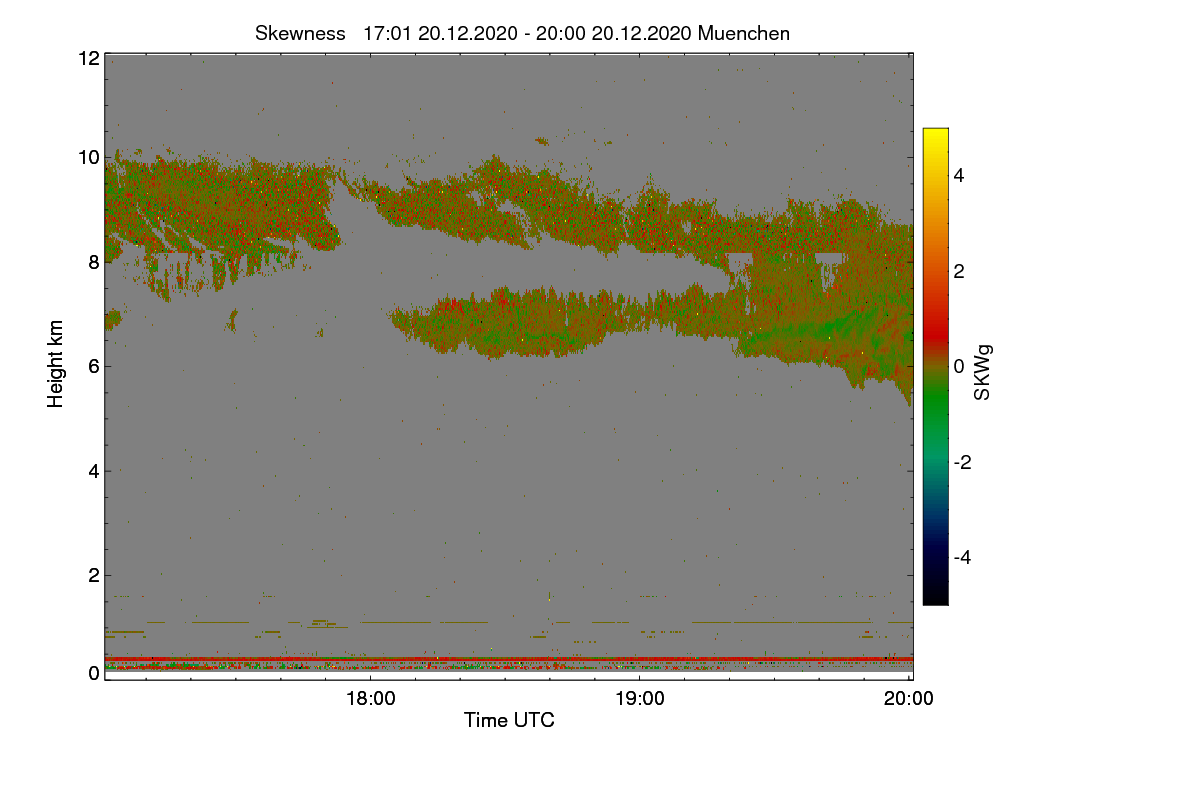Image resolution: width=1200 pixels, height=800 pixels.
Task: Select the 19:00 time axis label
Action: [639, 699]
